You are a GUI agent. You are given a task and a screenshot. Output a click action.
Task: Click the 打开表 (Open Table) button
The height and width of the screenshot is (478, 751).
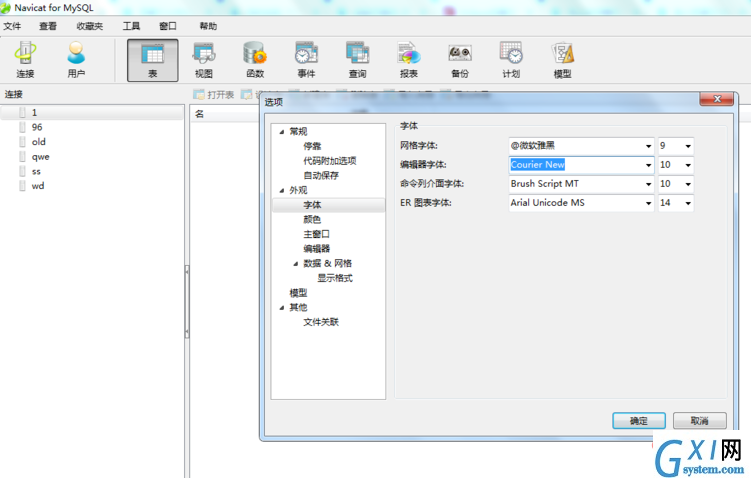[214, 94]
